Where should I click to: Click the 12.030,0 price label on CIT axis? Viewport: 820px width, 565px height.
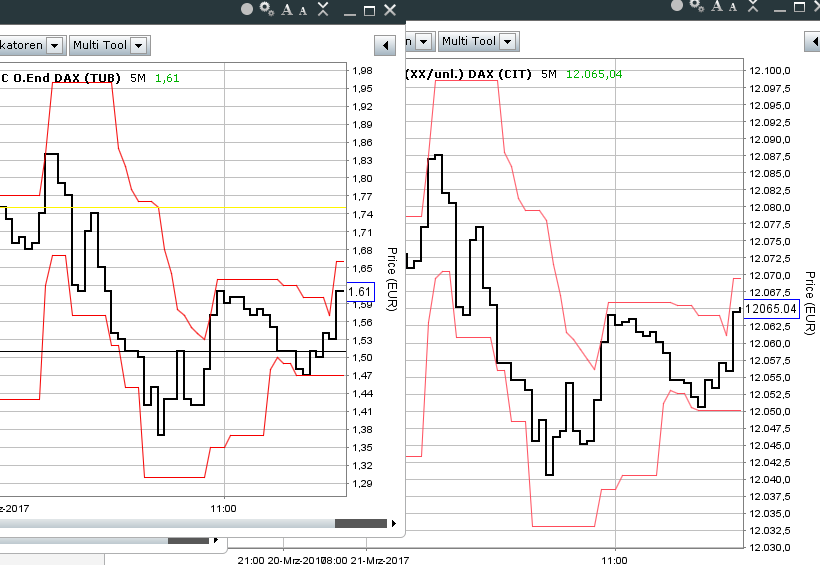pyautogui.click(x=770, y=548)
